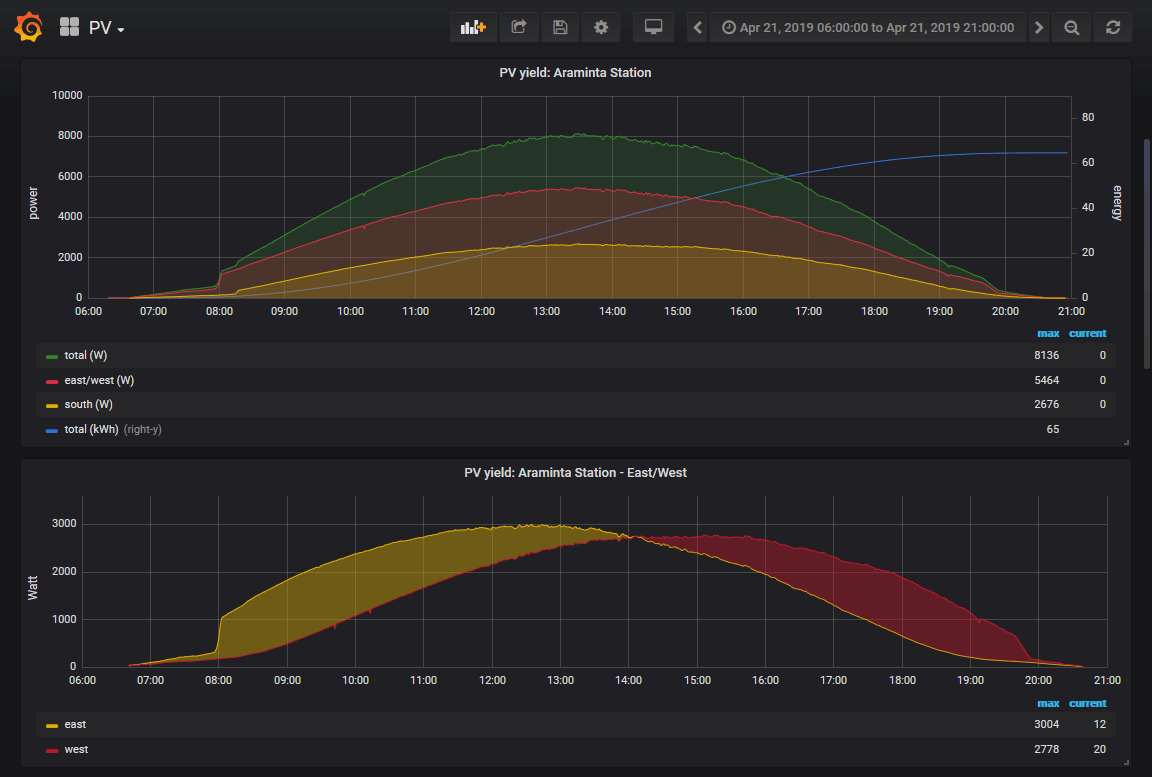Screen dimensions: 1152x777
Task: Toggle west series in legend
Action: click(76, 750)
